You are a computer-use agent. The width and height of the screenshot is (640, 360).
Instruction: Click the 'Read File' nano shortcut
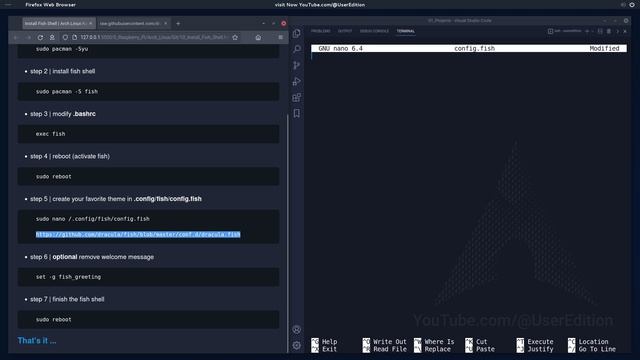pyautogui.click(x=384, y=349)
